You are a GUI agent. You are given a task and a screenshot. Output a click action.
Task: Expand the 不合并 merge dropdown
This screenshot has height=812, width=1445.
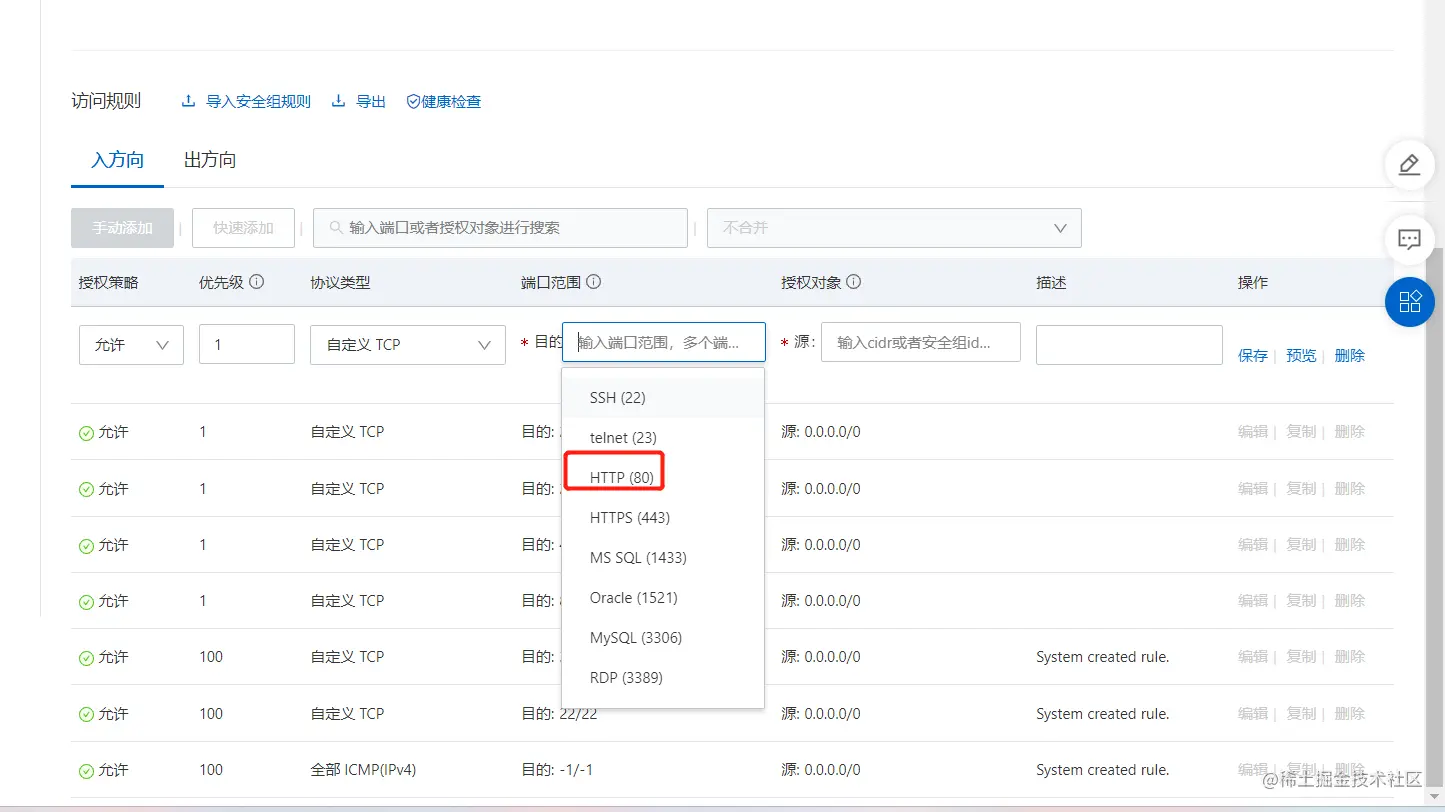[894, 228]
